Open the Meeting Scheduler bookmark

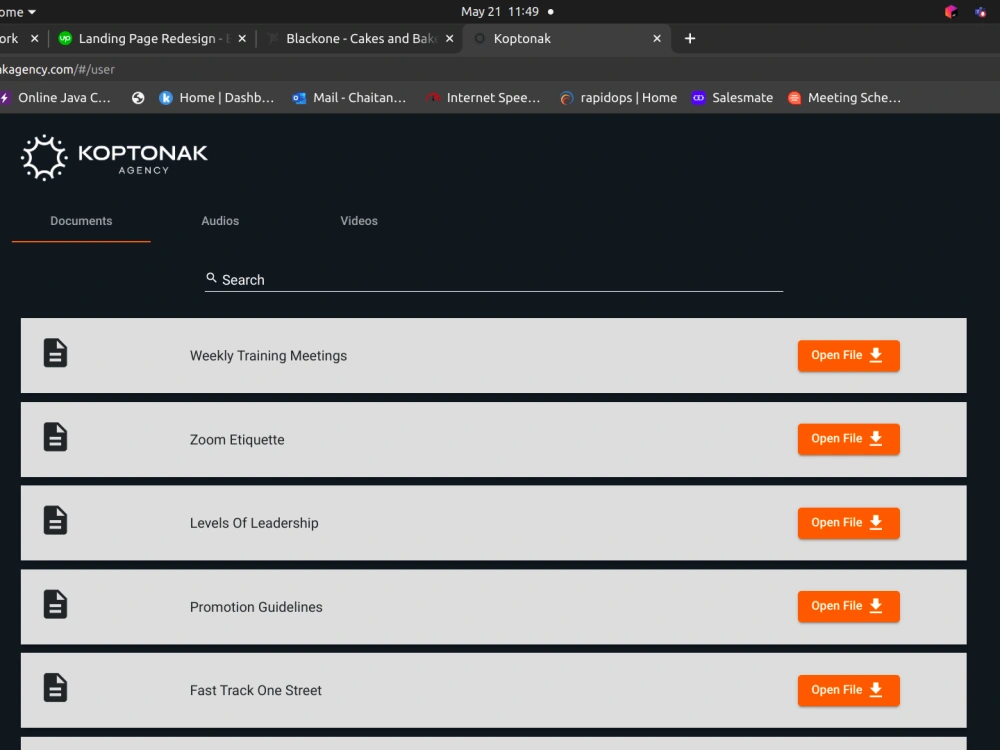click(x=844, y=98)
